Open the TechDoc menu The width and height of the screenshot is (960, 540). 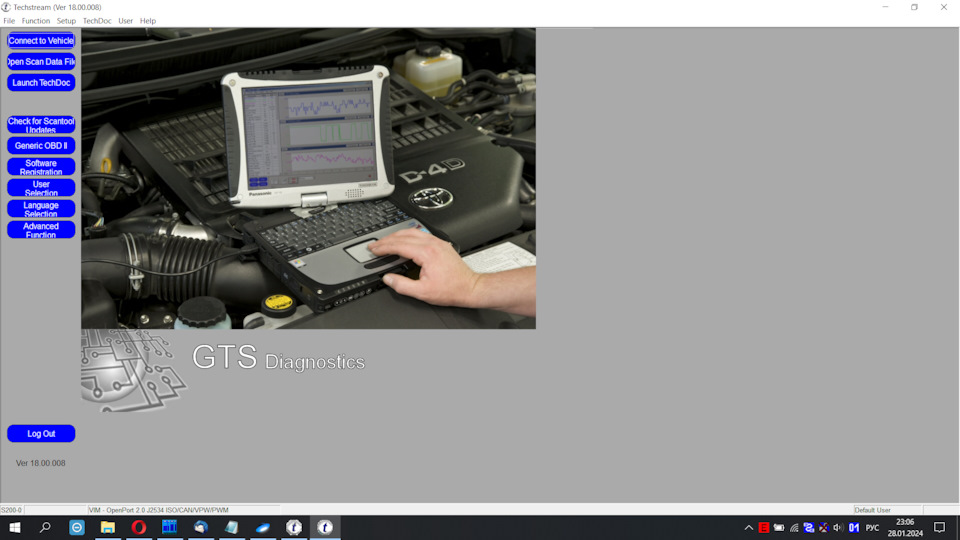(97, 21)
